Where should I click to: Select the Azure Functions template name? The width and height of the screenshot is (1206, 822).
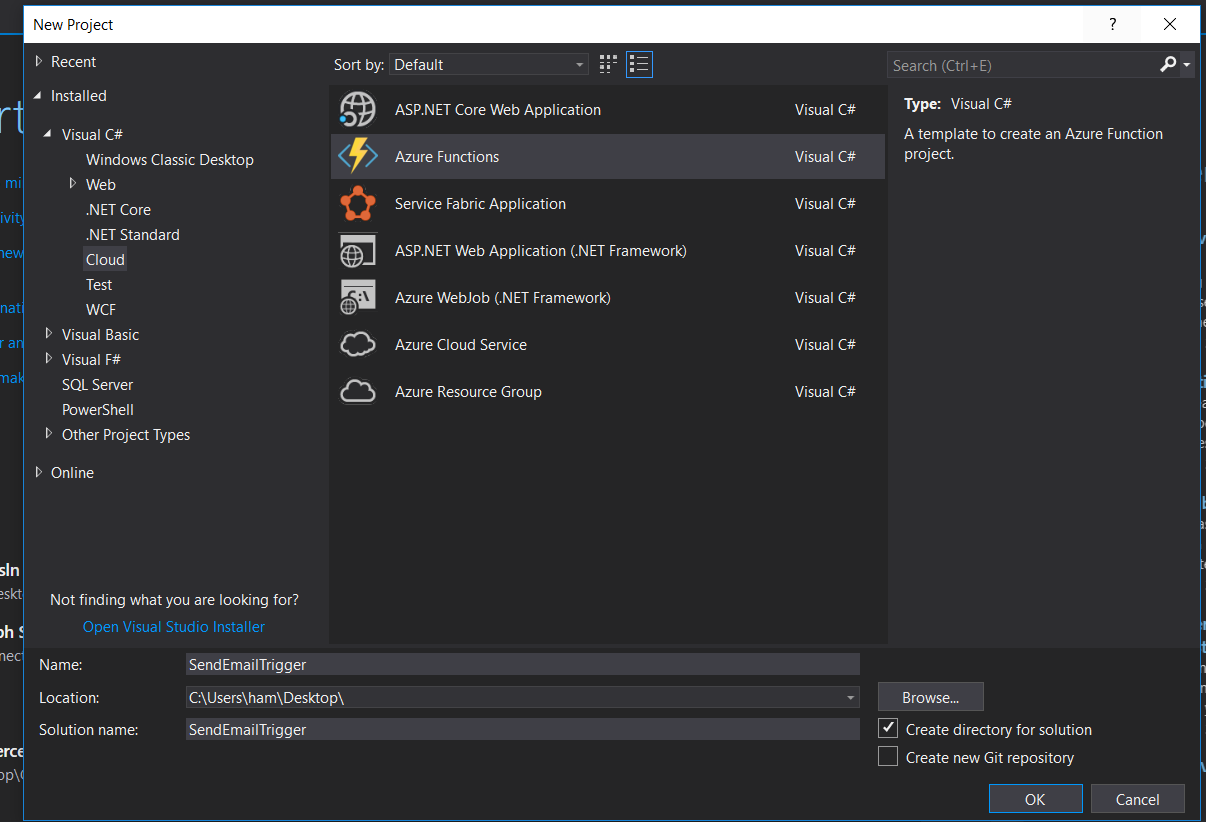(447, 157)
